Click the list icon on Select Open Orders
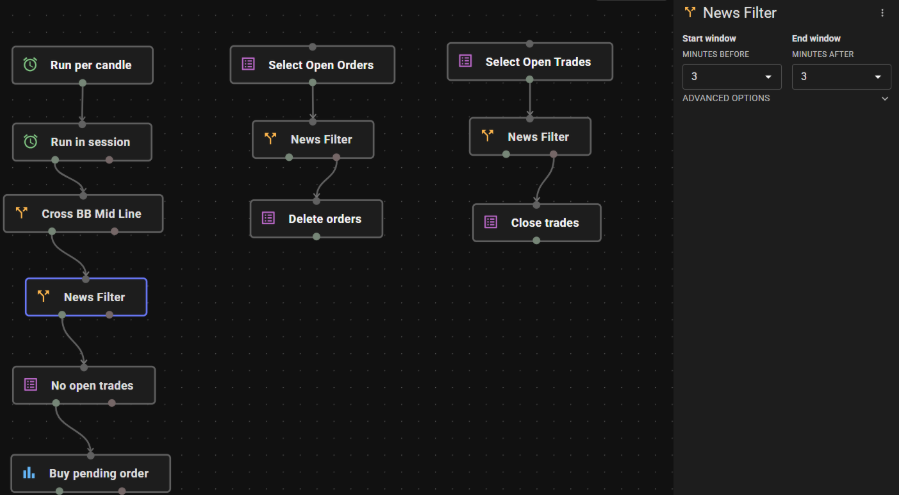 tap(248, 64)
